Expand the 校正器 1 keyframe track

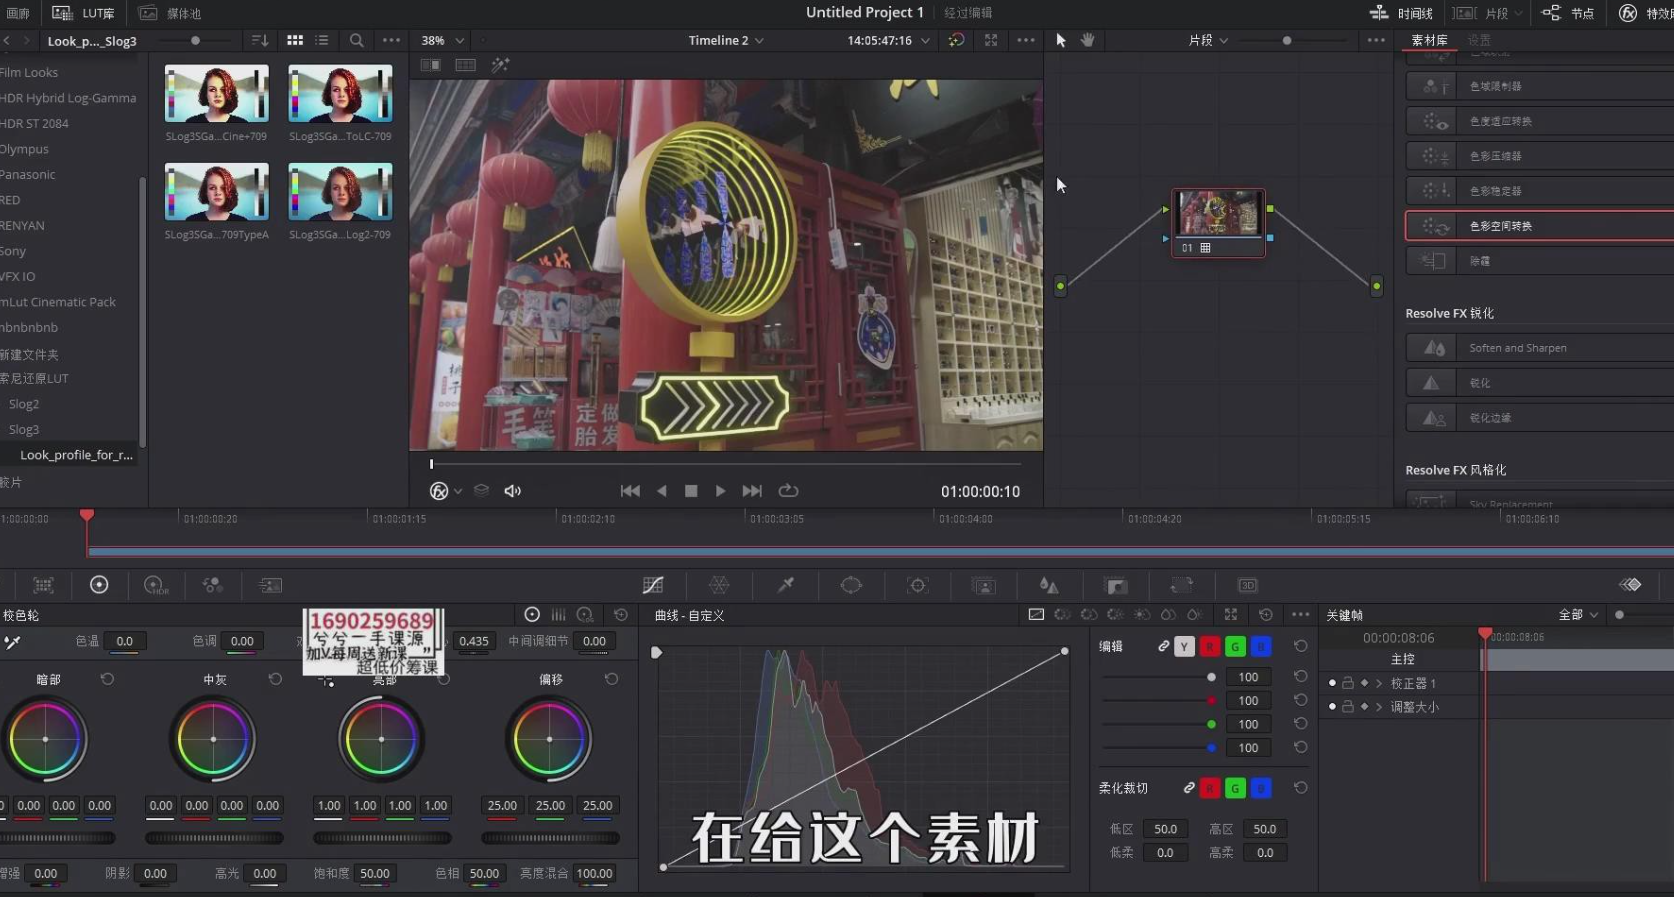pyautogui.click(x=1379, y=683)
